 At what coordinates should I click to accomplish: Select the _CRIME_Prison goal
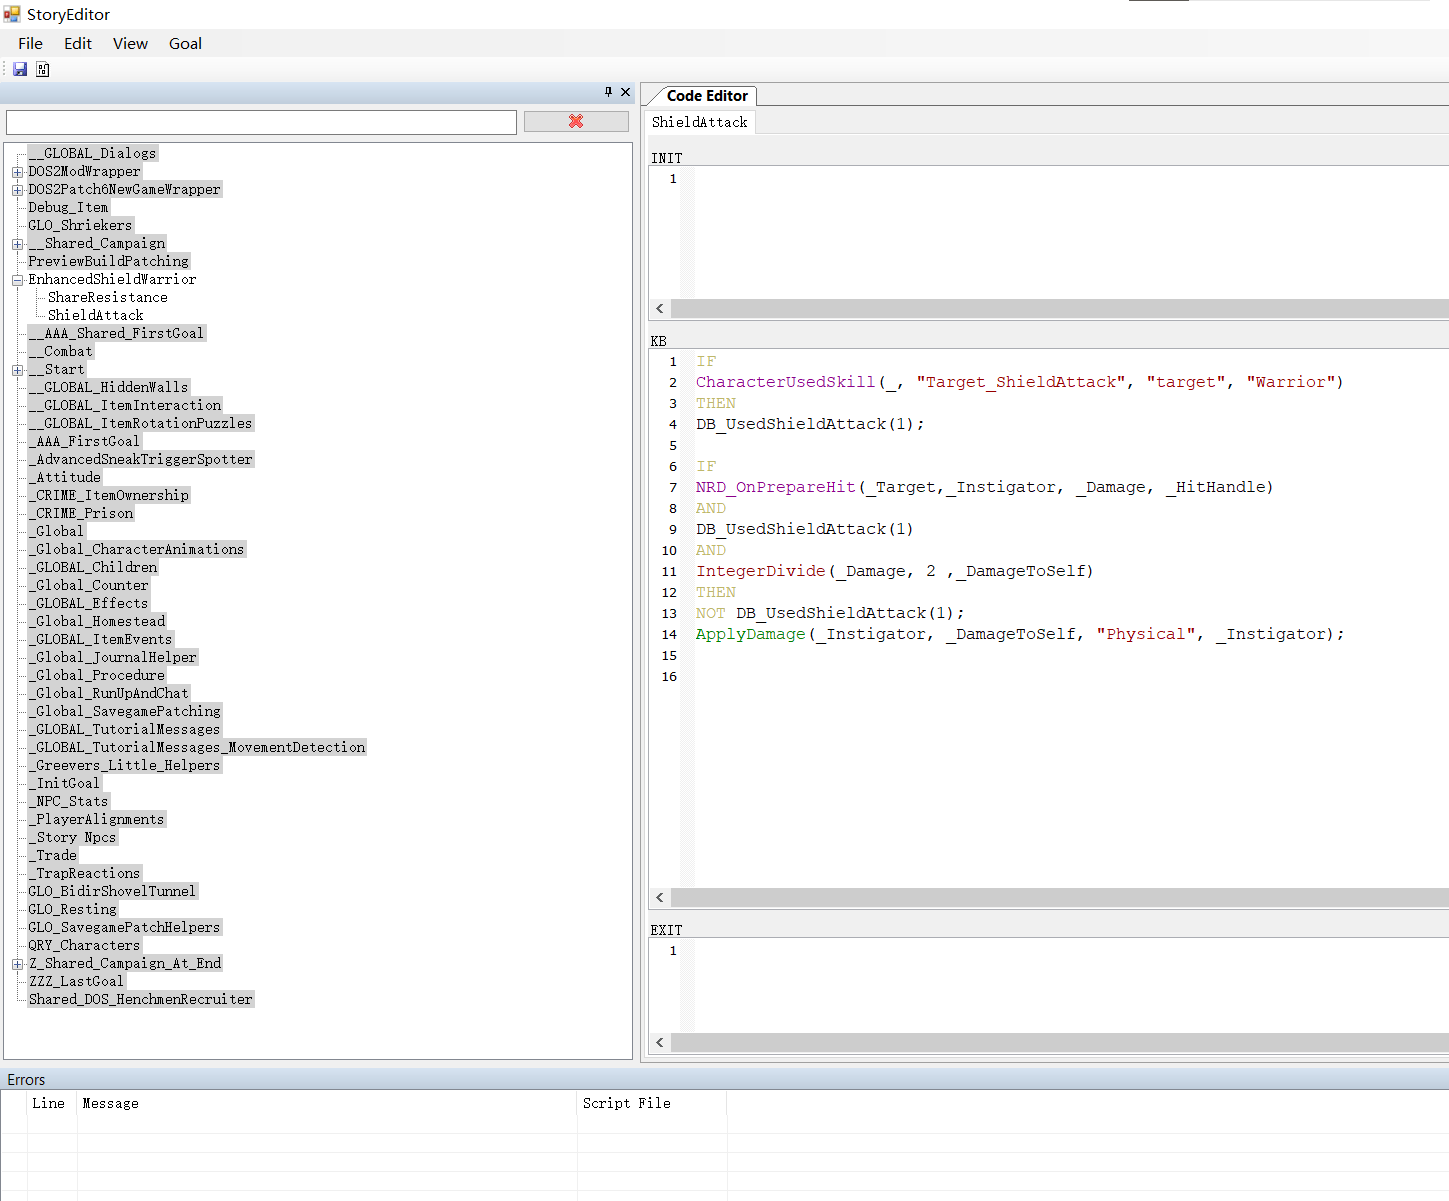(81, 513)
